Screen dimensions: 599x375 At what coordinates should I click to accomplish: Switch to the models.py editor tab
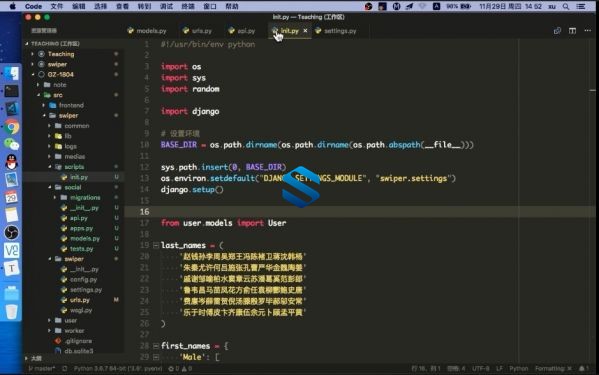[x=147, y=31]
